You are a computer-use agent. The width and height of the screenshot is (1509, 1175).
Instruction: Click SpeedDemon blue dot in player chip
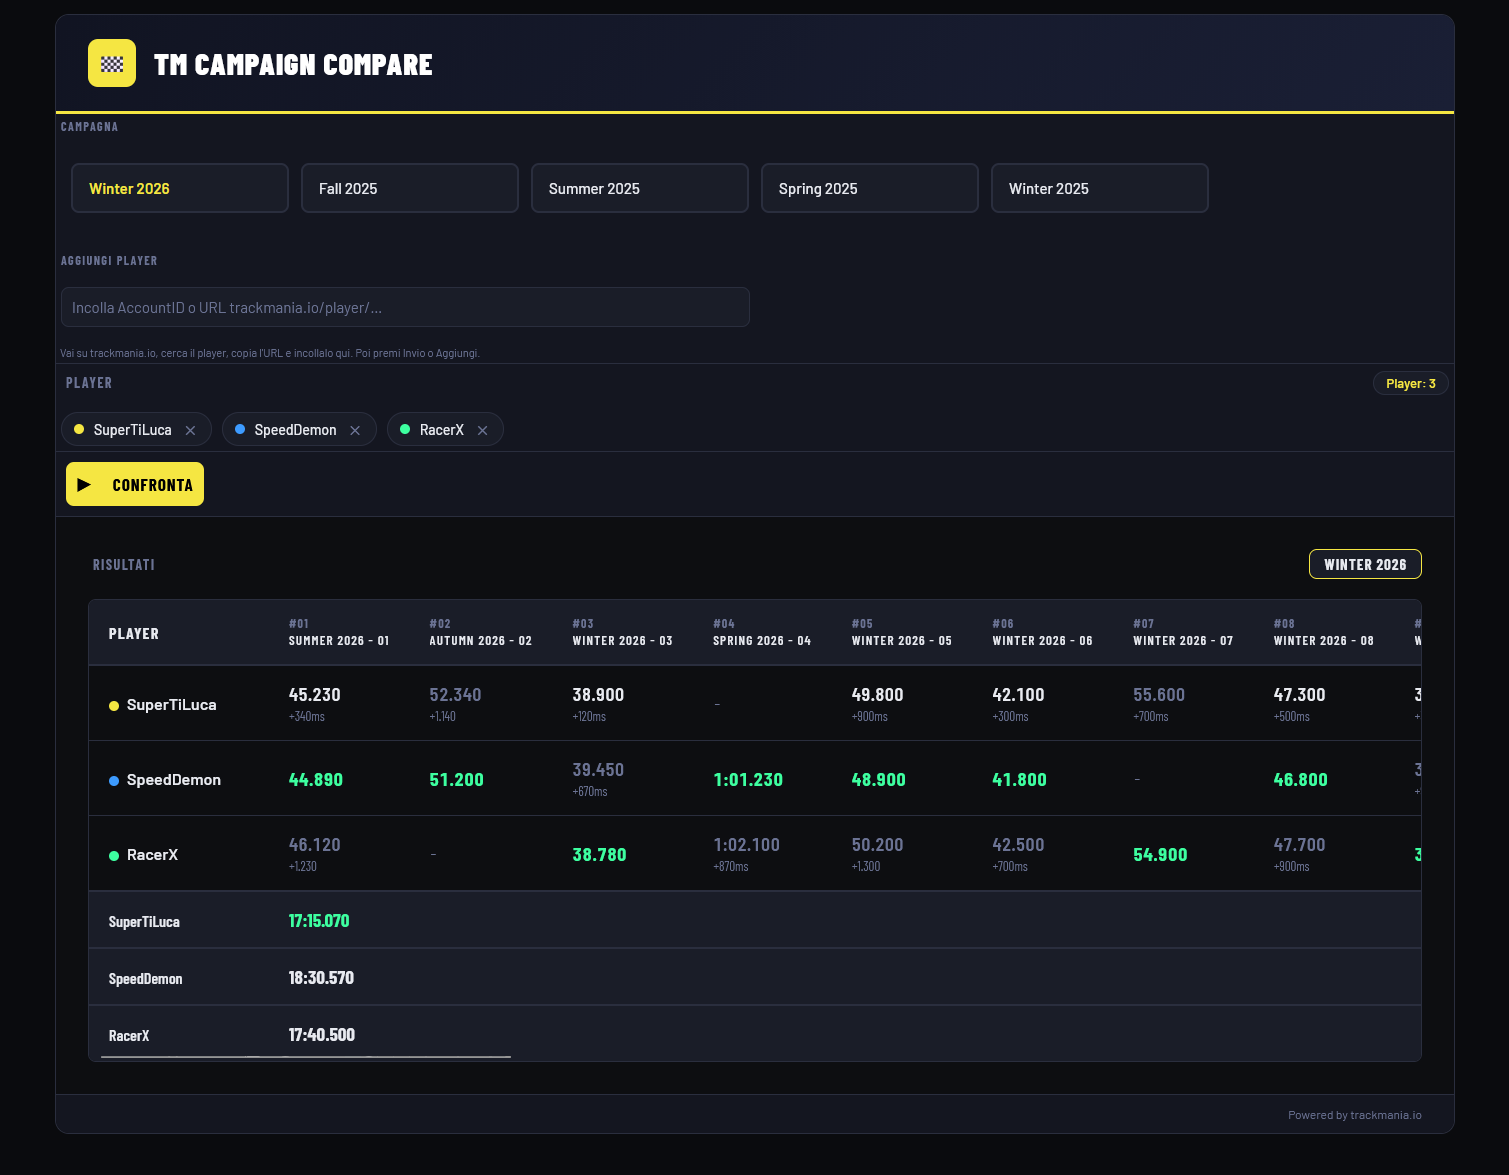(x=240, y=429)
